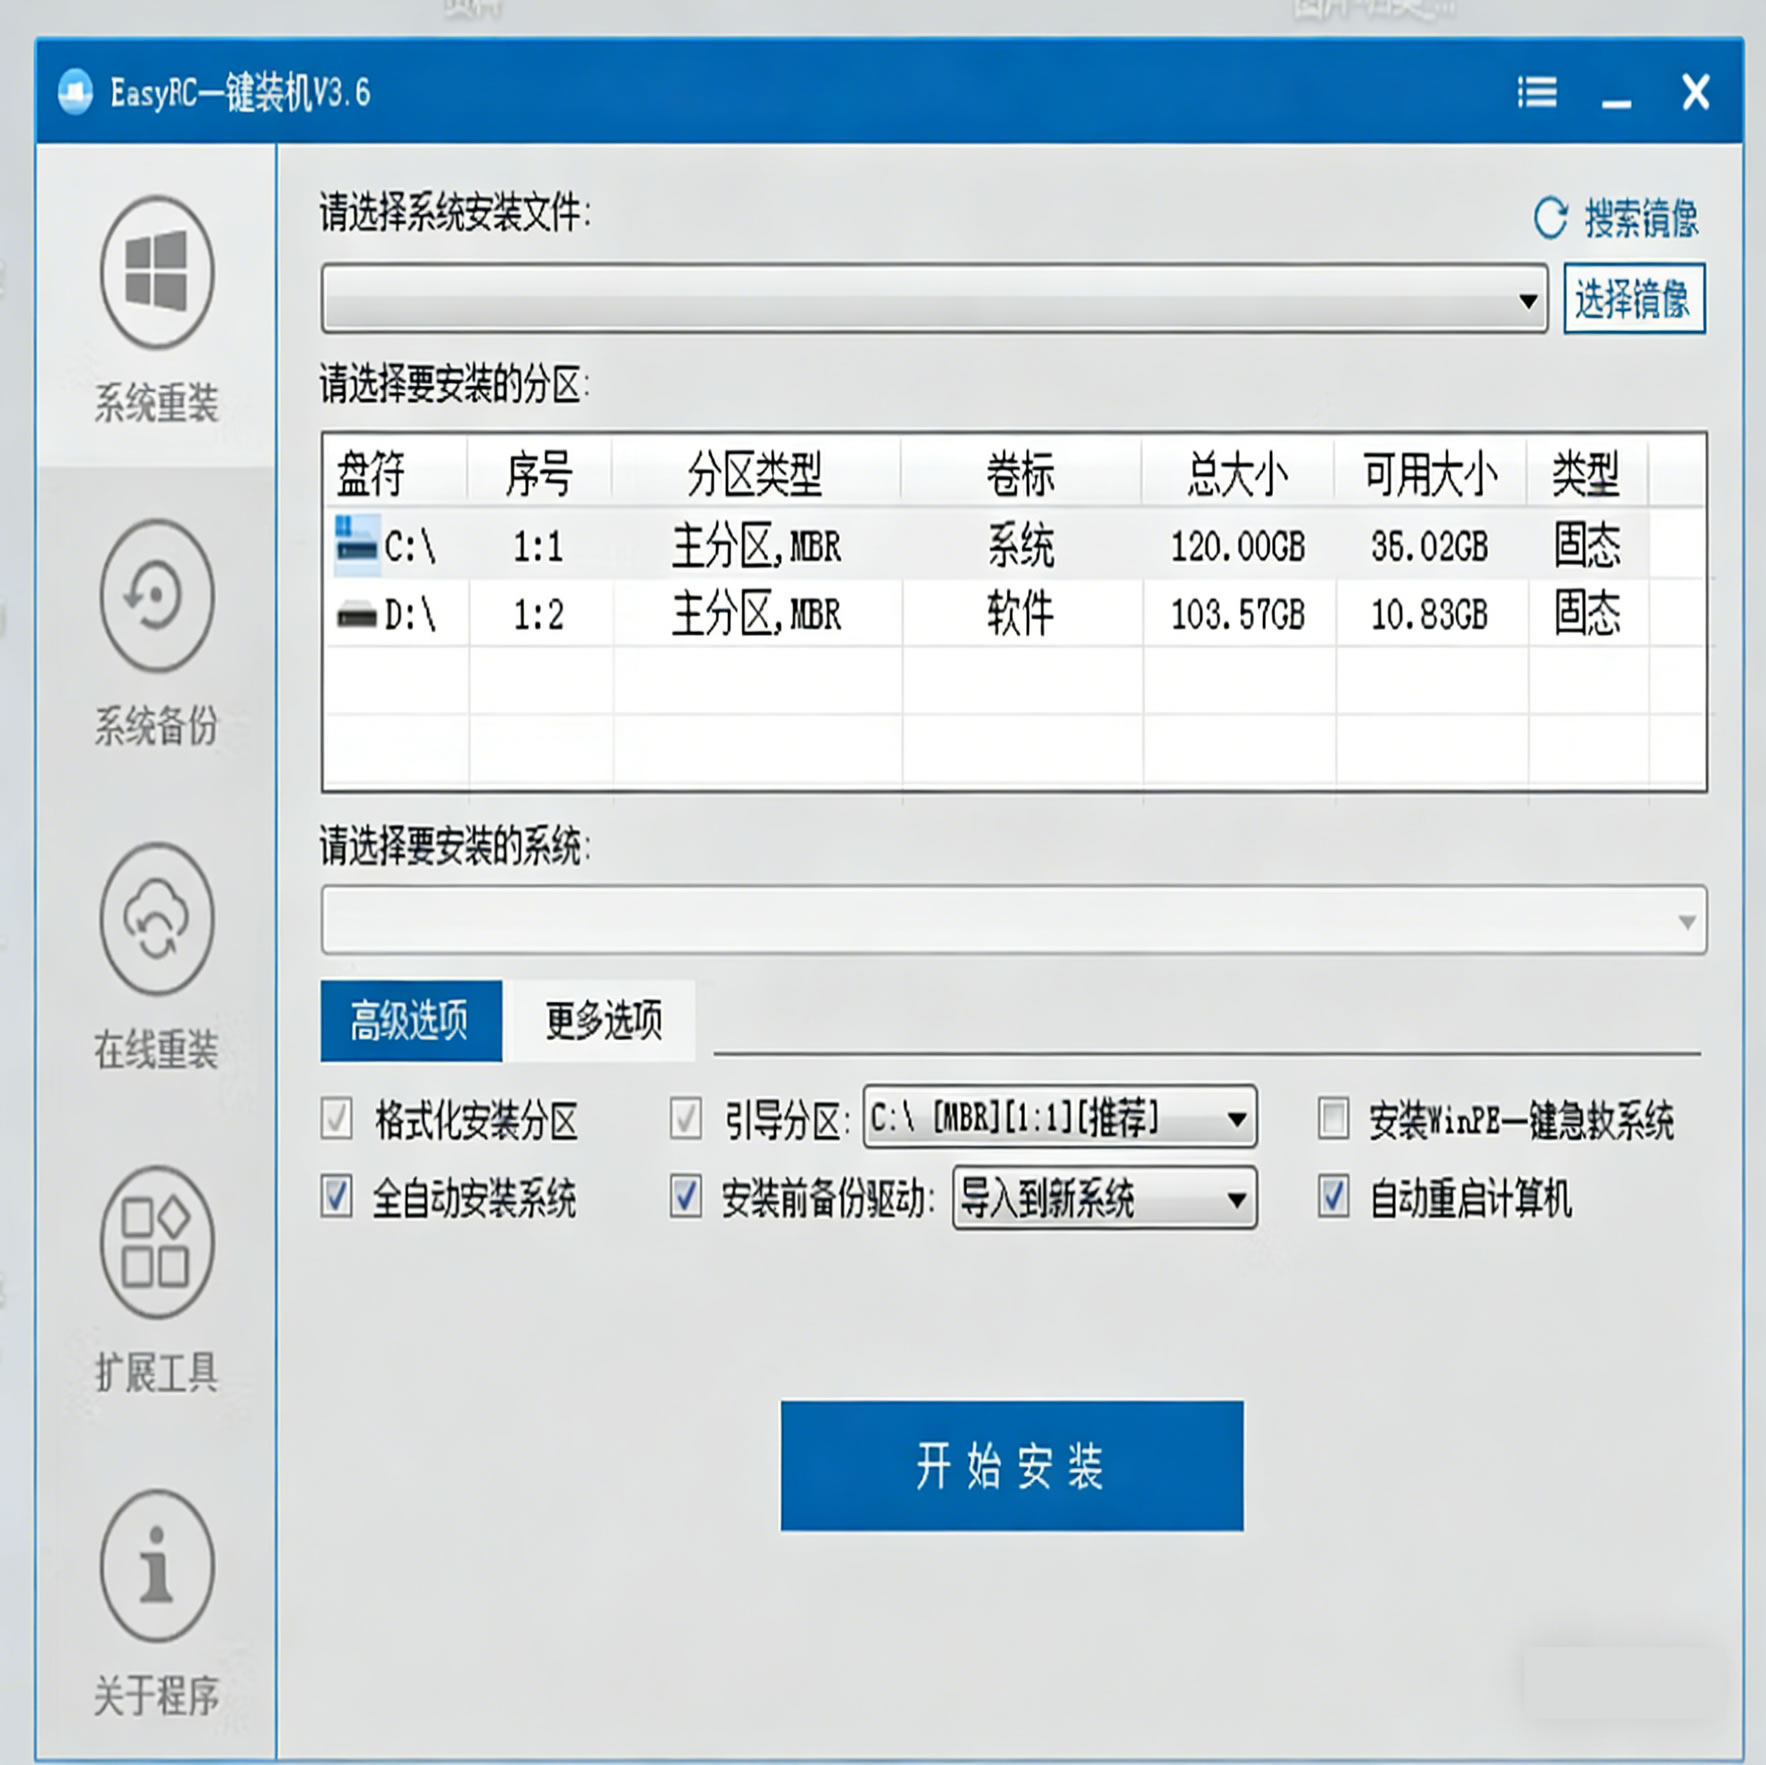Open the 系统重装 Windows logo icon
Viewport: 1766px width, 1765px height.
[x=157, y=272]
